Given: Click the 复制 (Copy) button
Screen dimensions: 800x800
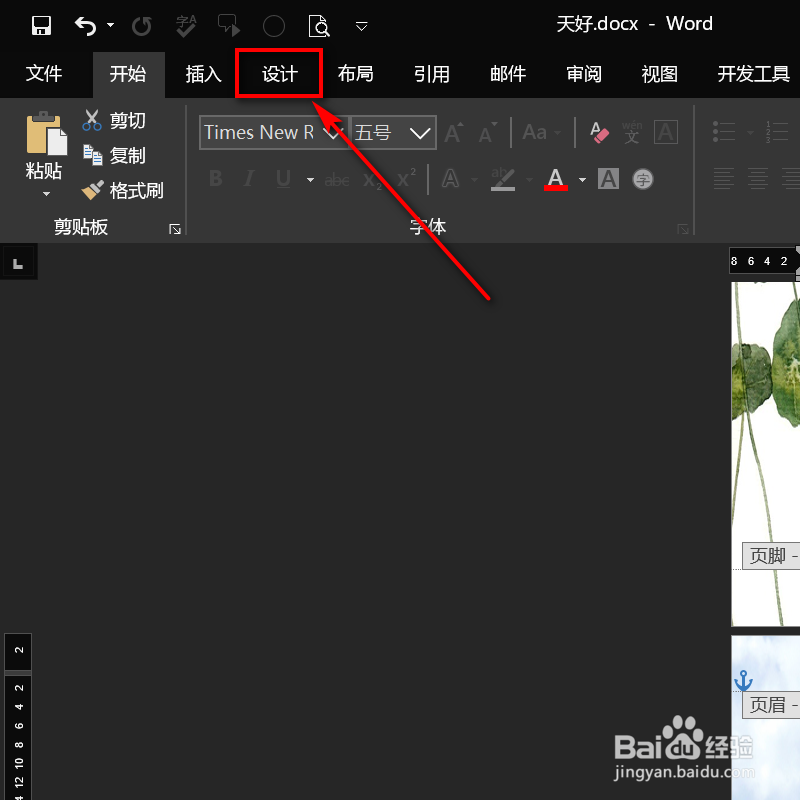Looking at the screenshot, I should pyautogui.click(x=114, y=155).
